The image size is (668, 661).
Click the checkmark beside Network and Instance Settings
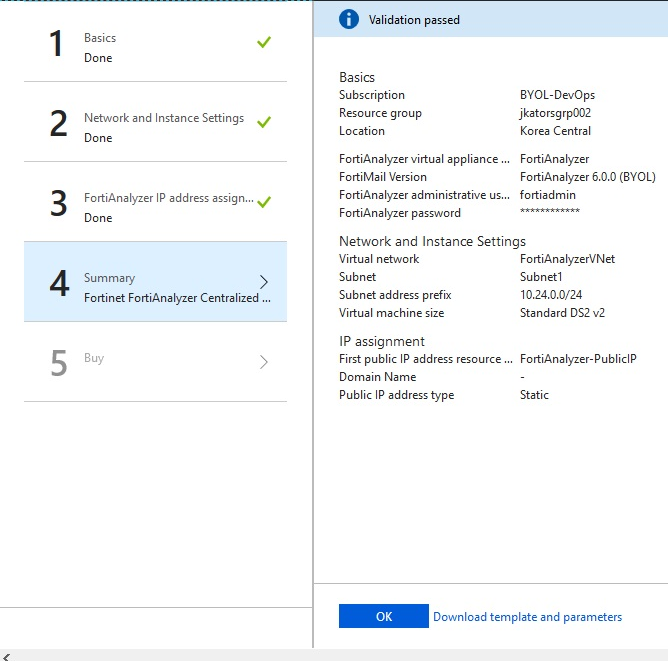264,122
